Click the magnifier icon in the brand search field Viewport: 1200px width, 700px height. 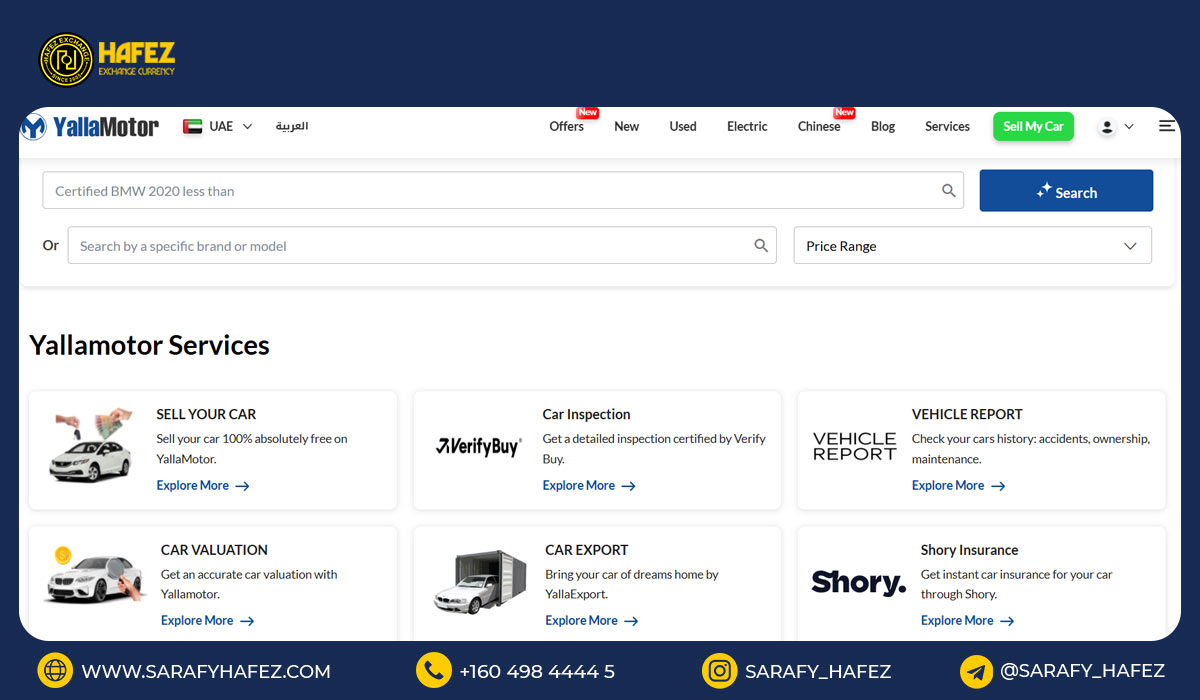point(761,246)
